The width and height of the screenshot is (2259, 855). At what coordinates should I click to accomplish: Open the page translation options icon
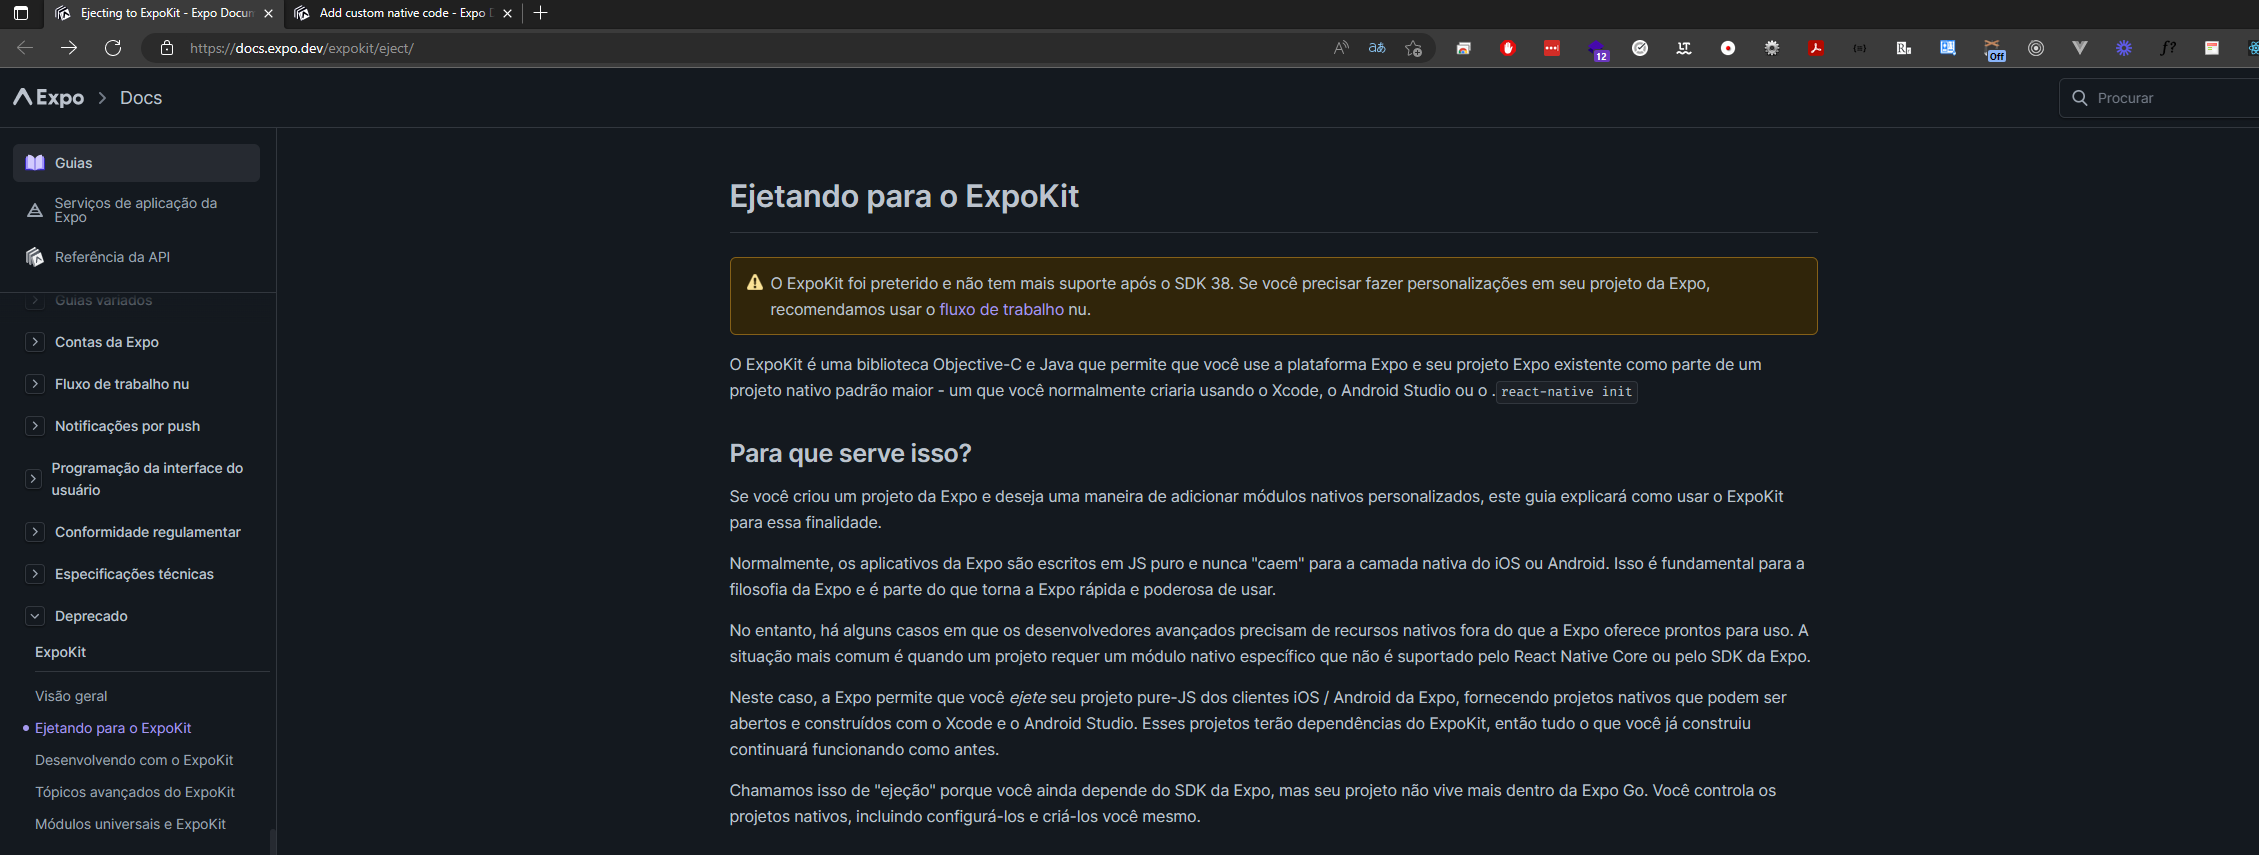(1377, 48)
